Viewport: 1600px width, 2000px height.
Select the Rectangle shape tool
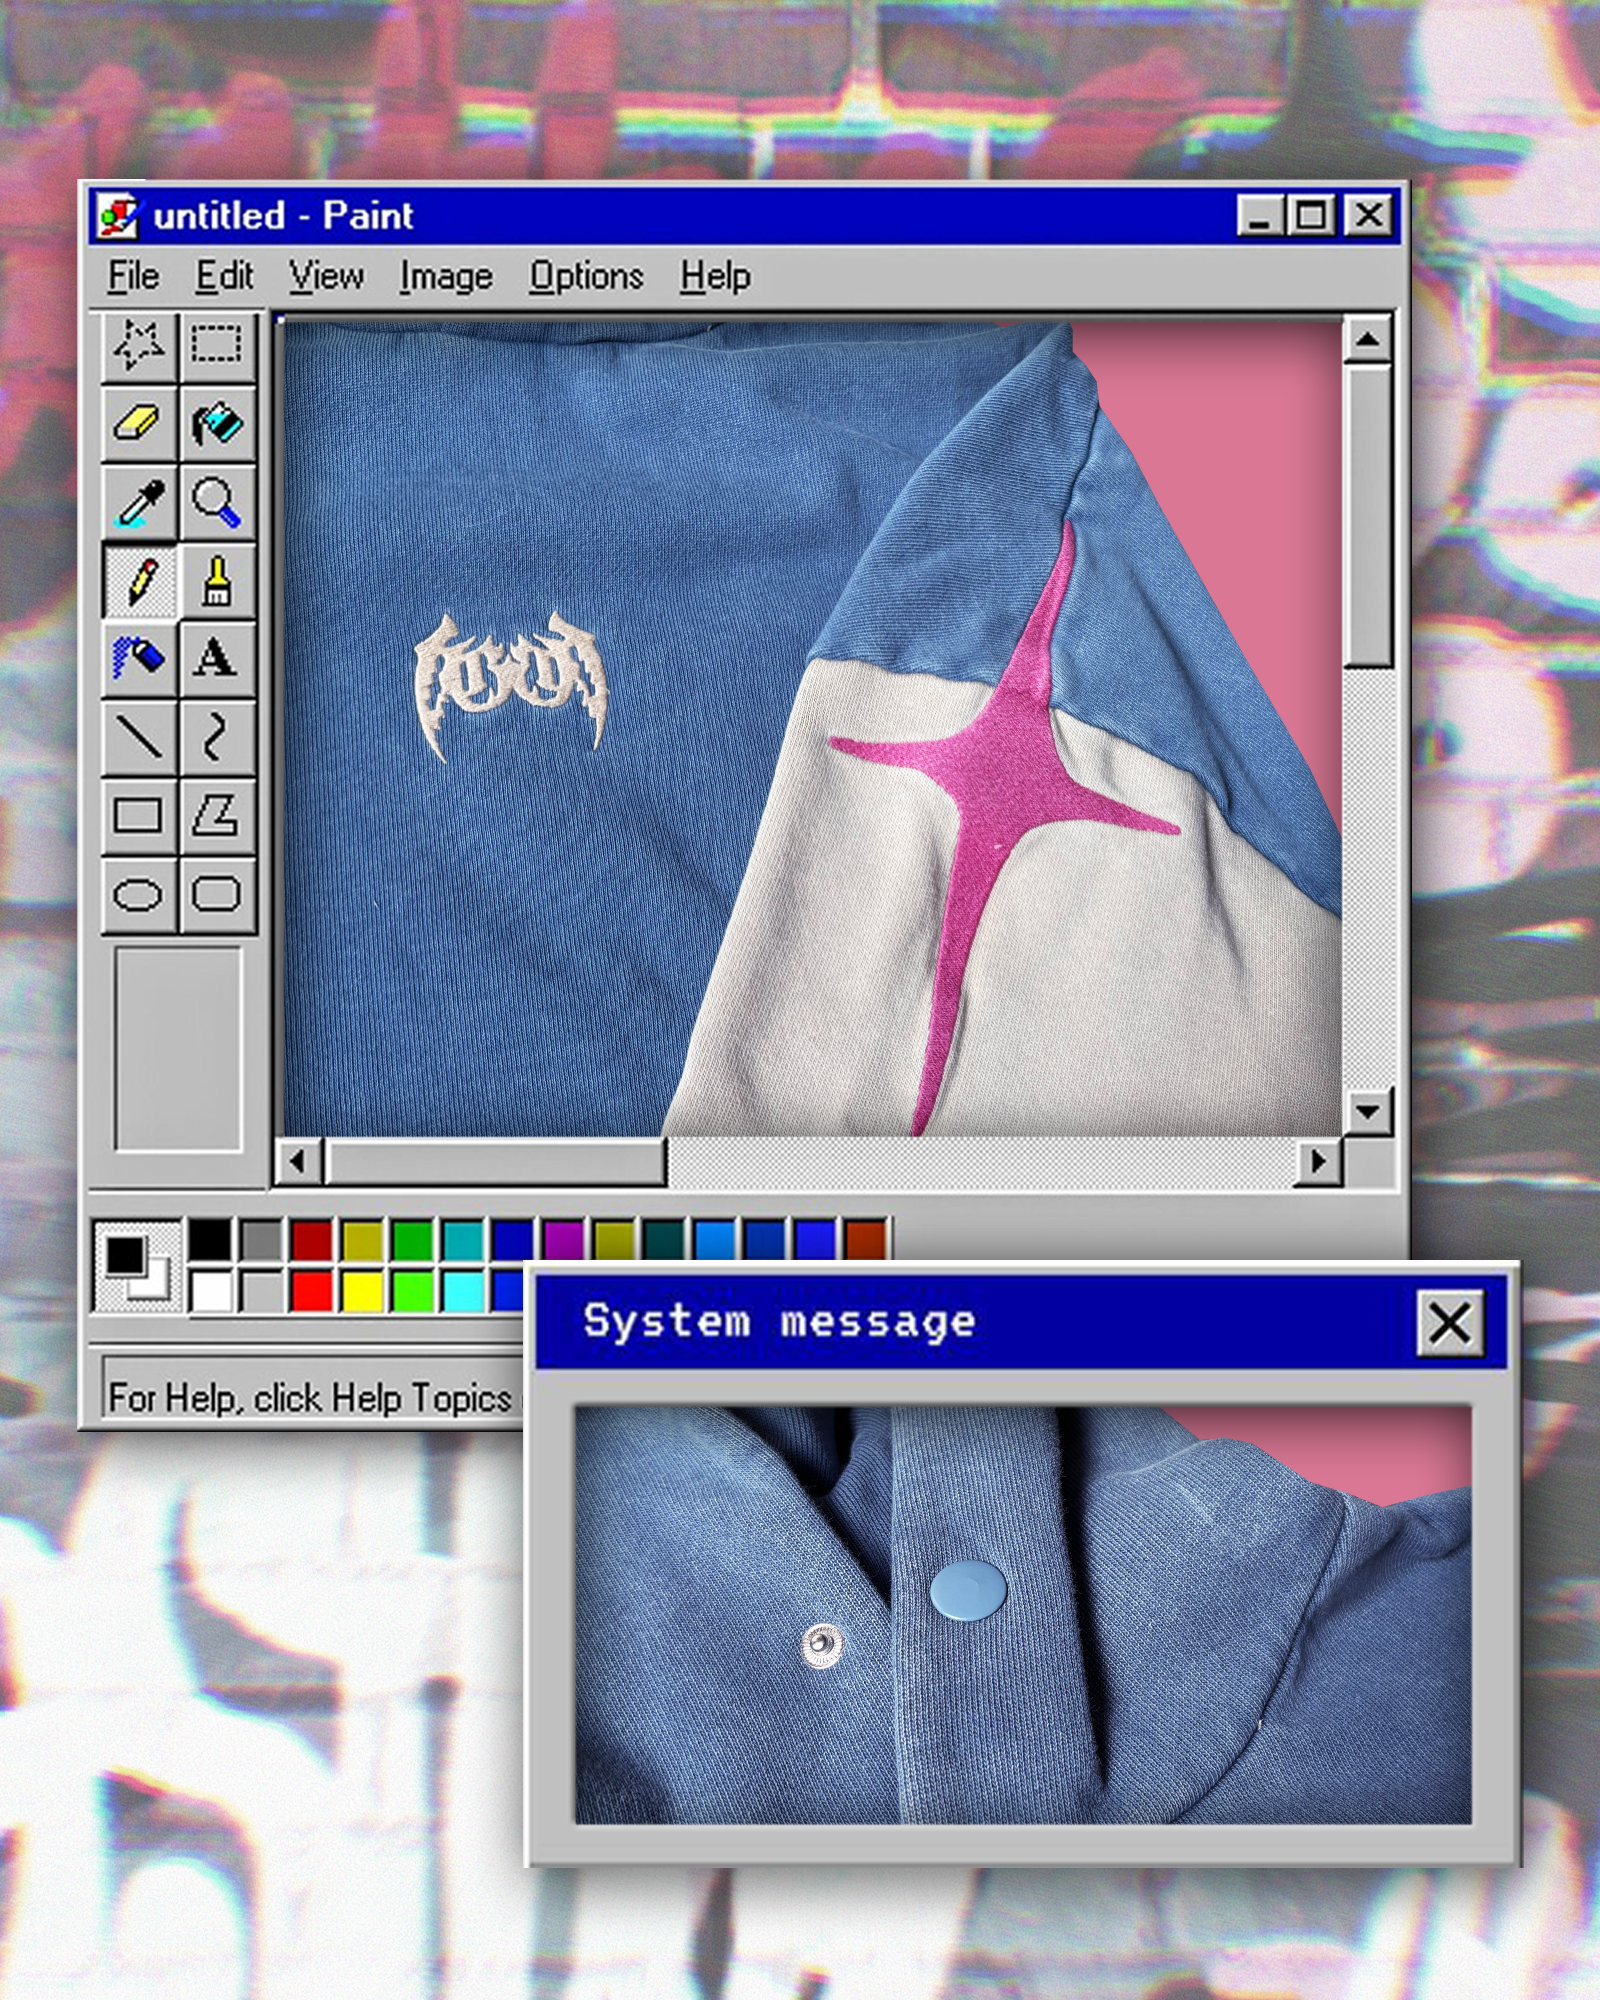(140, 815)
